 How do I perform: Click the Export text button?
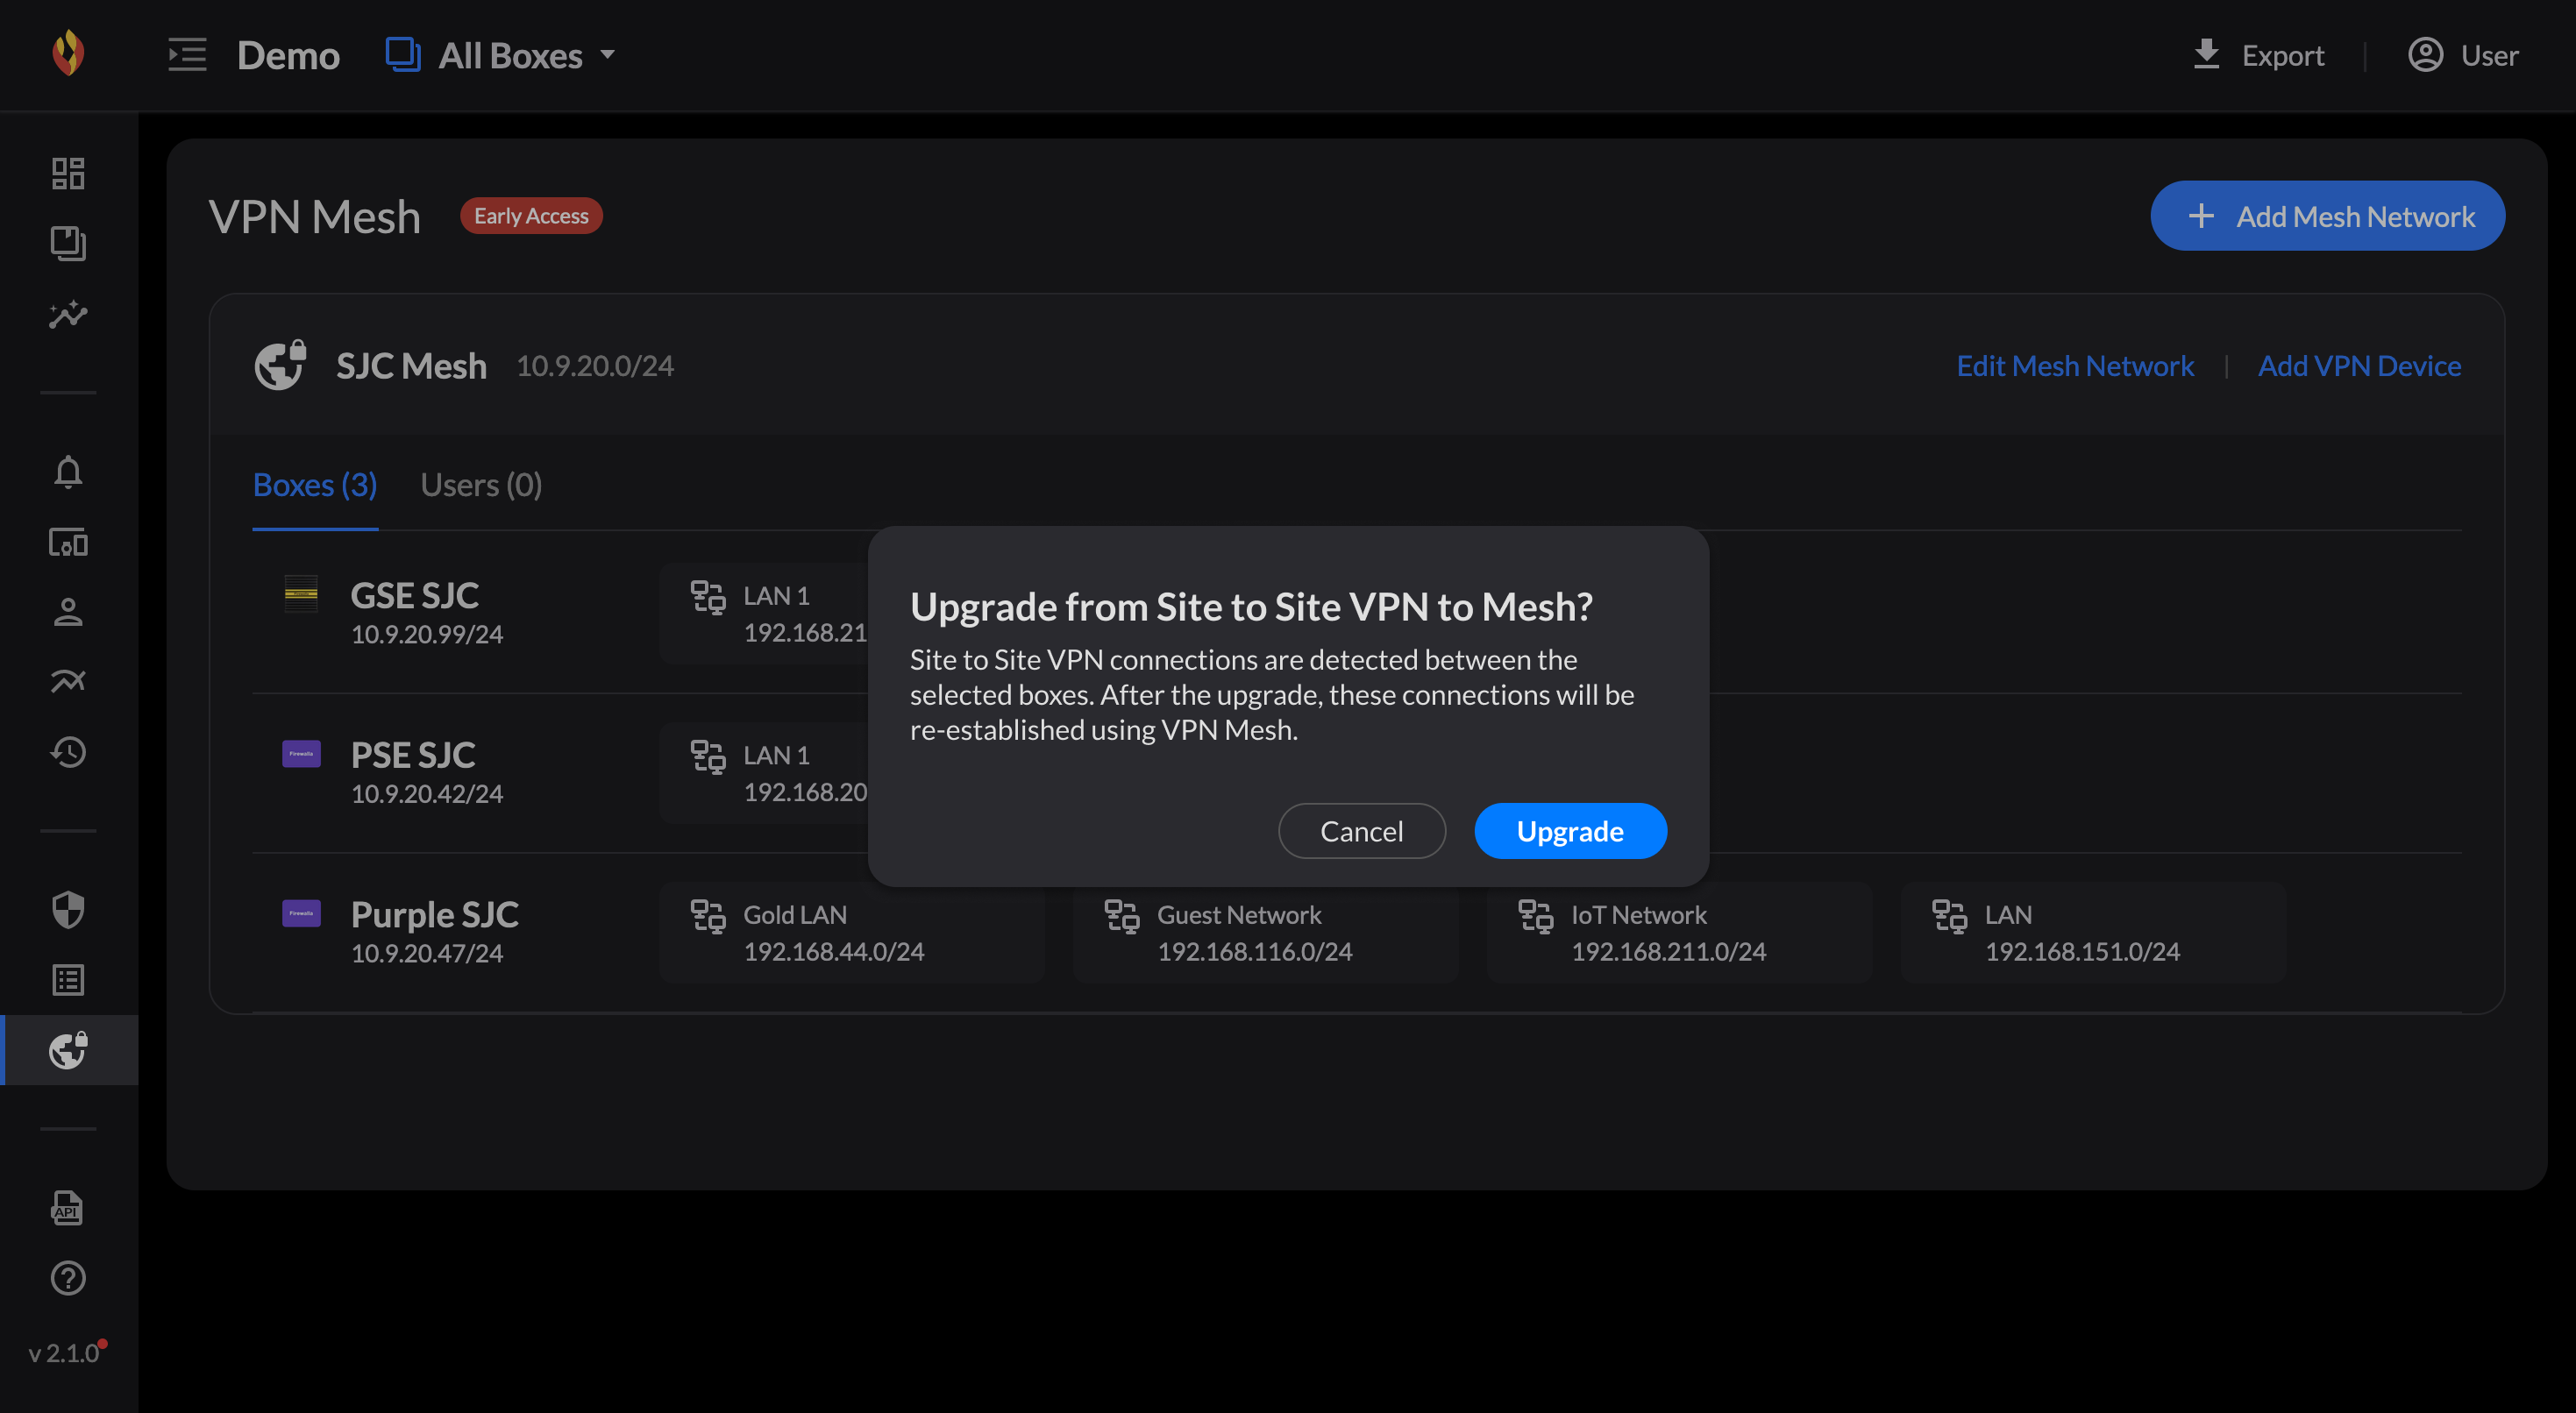(x=2282, y=55)
